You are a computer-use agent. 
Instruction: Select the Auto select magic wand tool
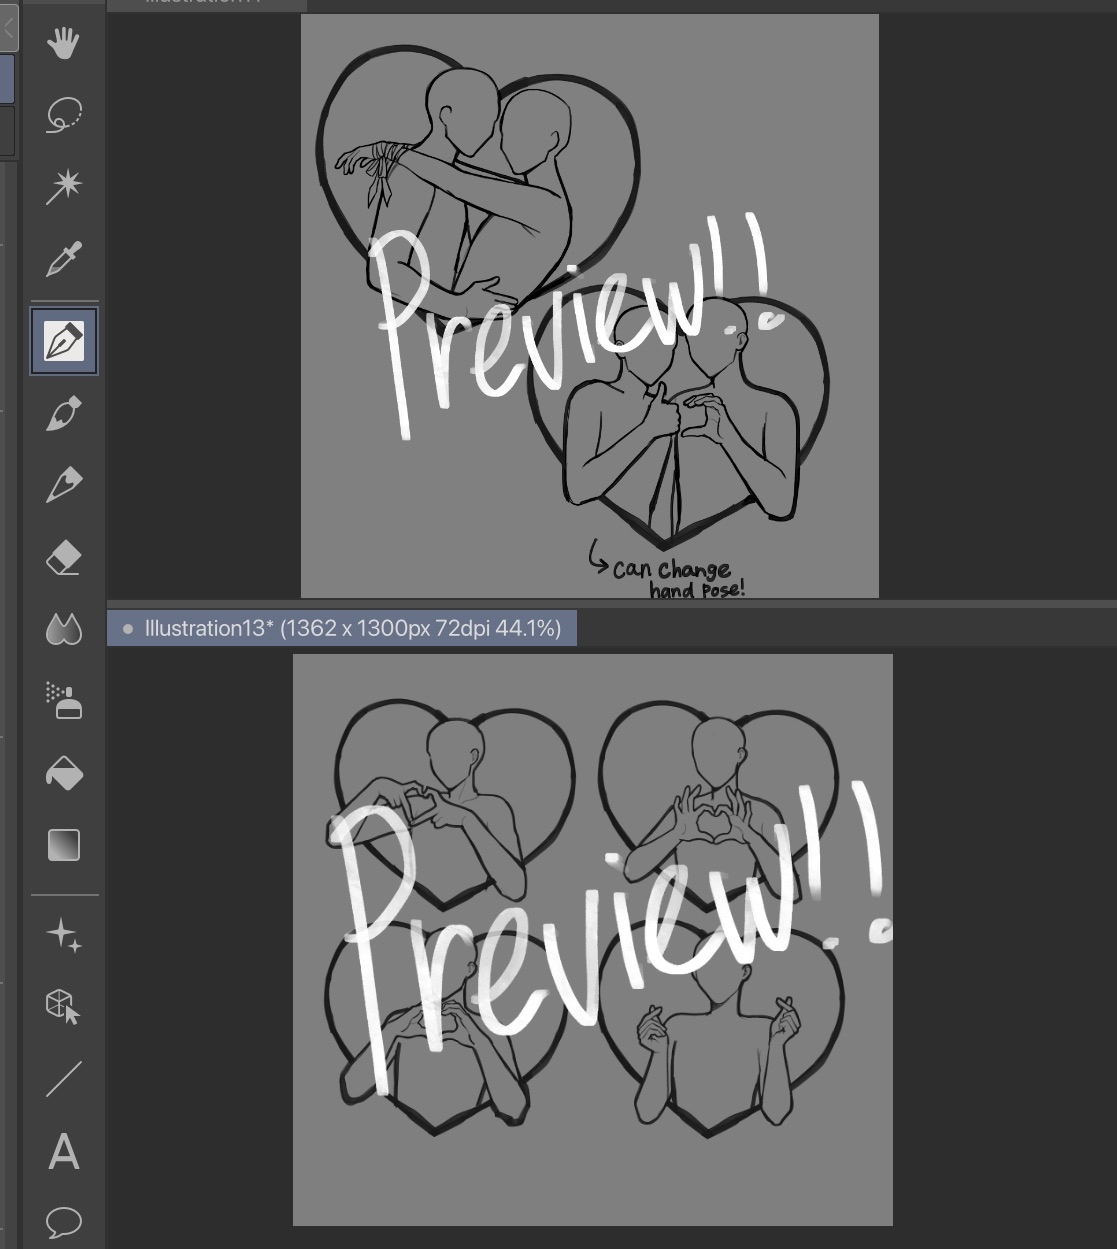tap(63, 186)
